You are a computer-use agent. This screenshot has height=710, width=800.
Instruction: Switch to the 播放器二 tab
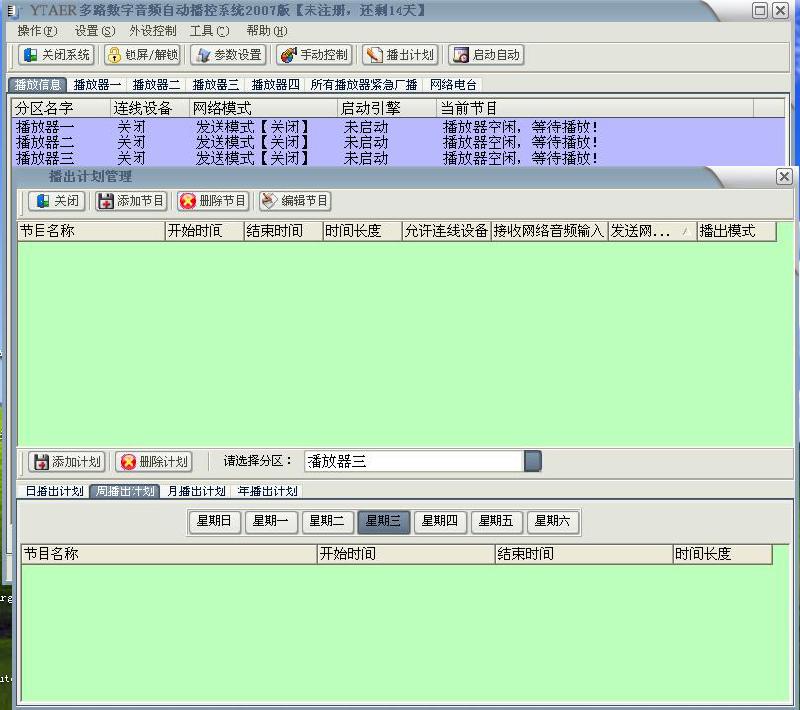click(156, 85)
